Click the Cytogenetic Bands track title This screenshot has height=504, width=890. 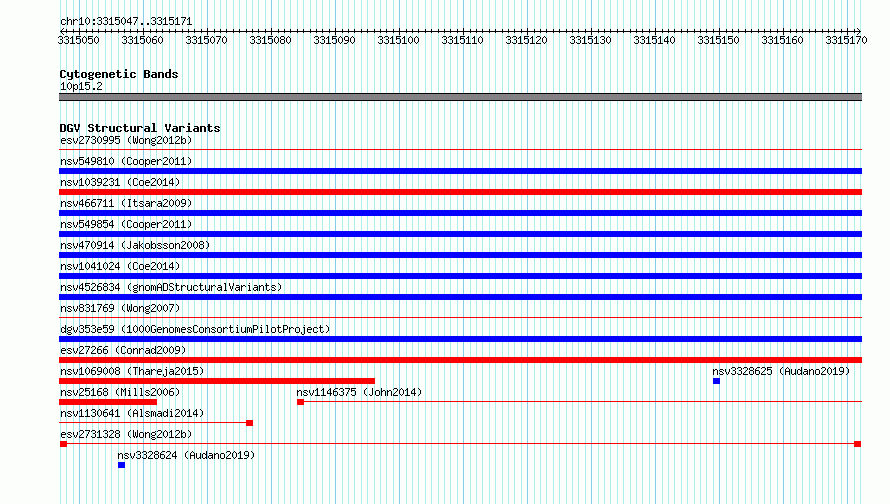(x=119, y=74)
